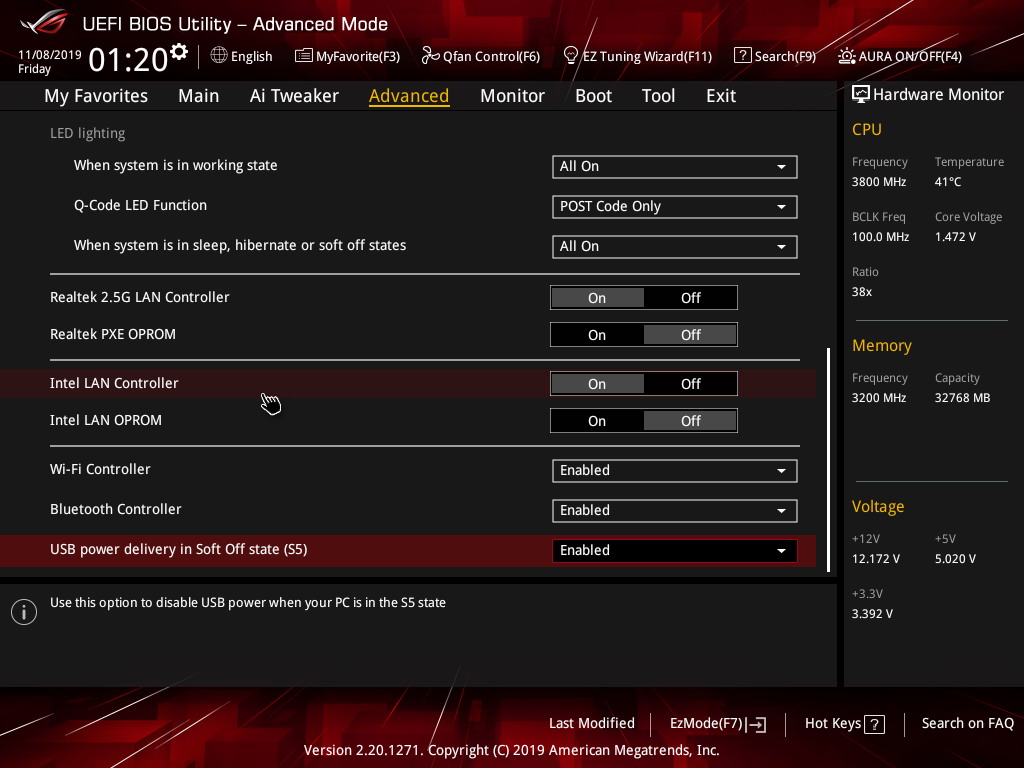This screenshot has width=1024, height=768.
Task: Click the ROG logo icon
Action: coord(44,22)
